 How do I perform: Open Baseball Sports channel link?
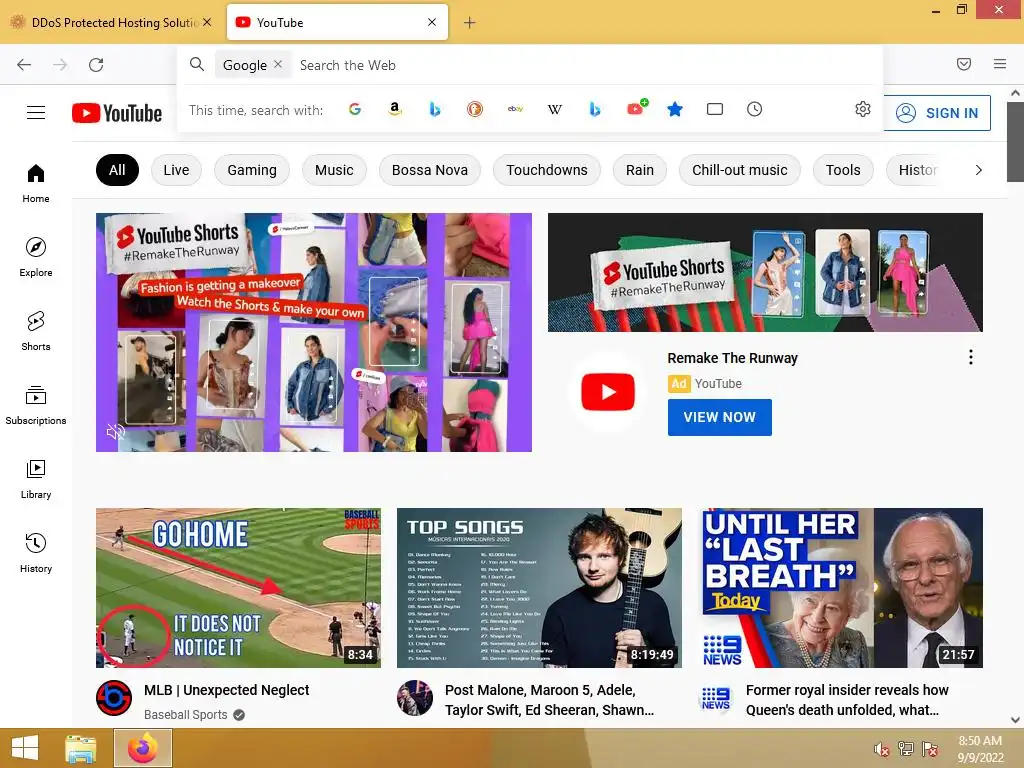point(185,715)
